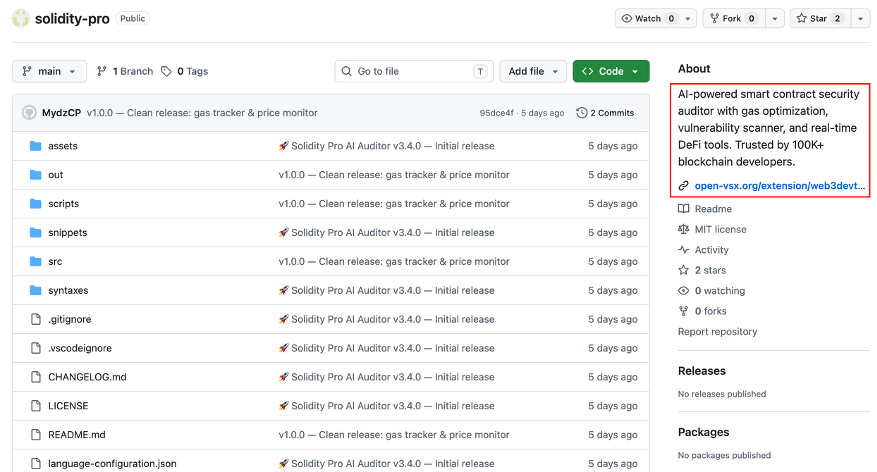View the 2 Commits history

pos(605,112)
